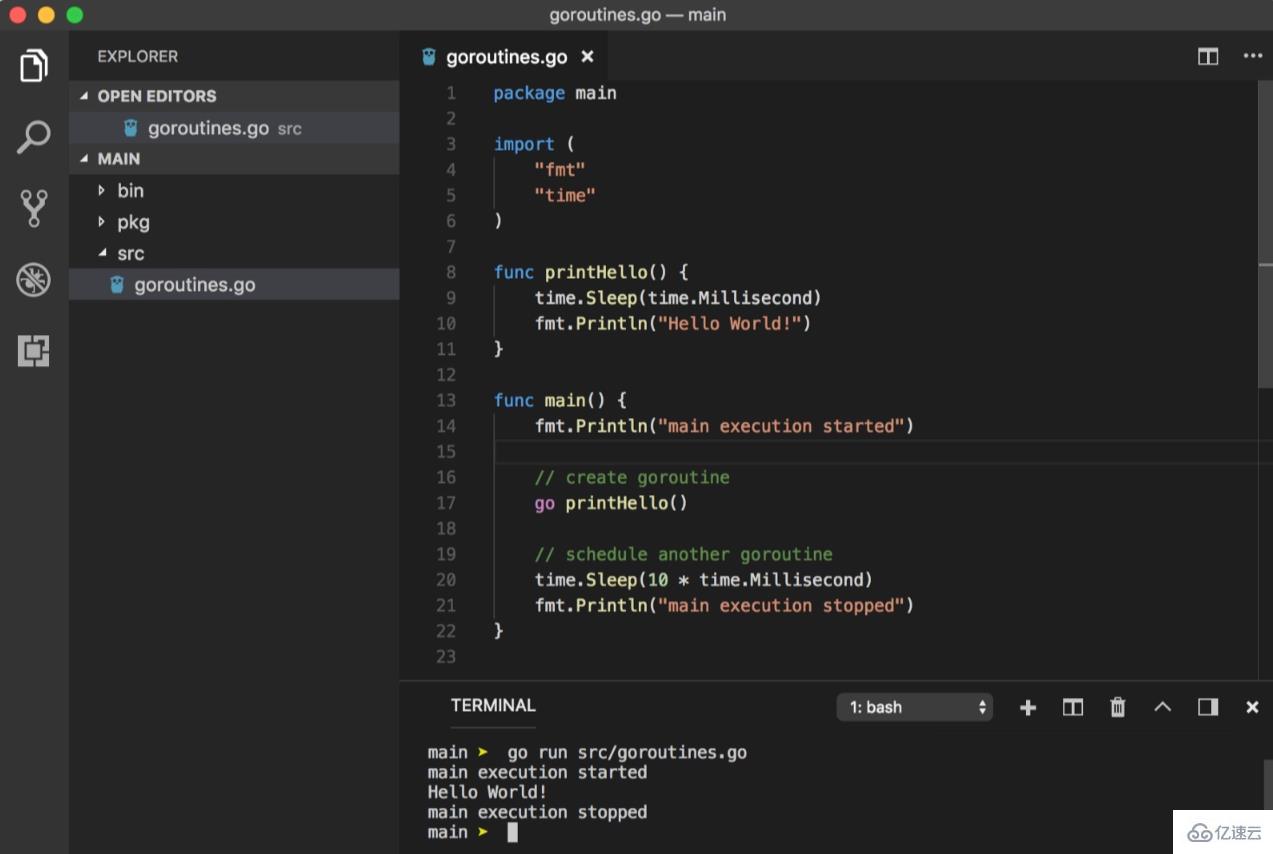The height and width of the screenshot is (854, 1273).
Task: Expand the pkg folder
Action: [x=133, y=222]
